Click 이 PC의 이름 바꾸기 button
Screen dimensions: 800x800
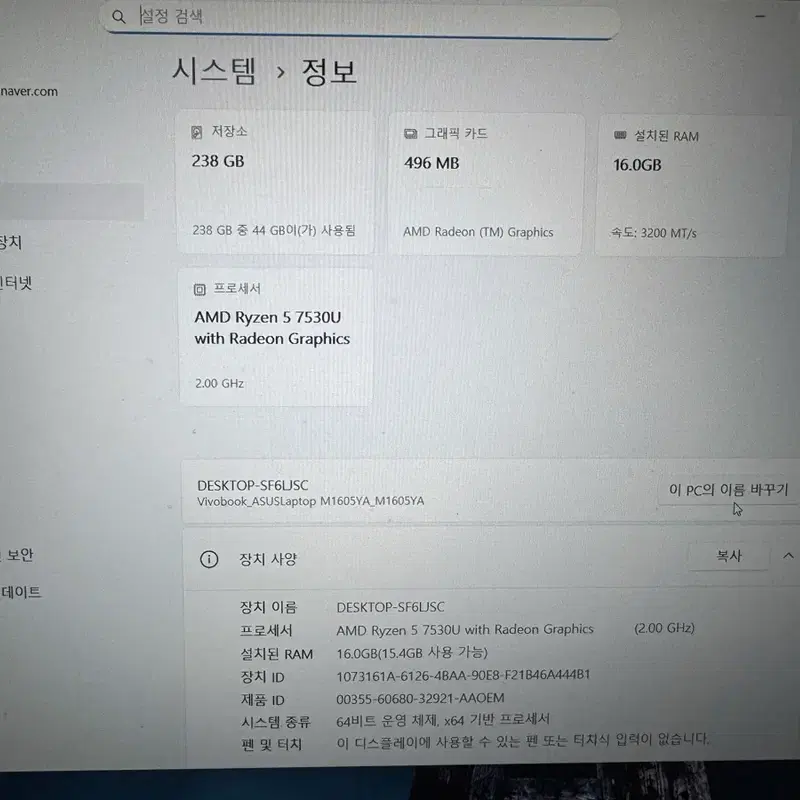pos(729,490)
